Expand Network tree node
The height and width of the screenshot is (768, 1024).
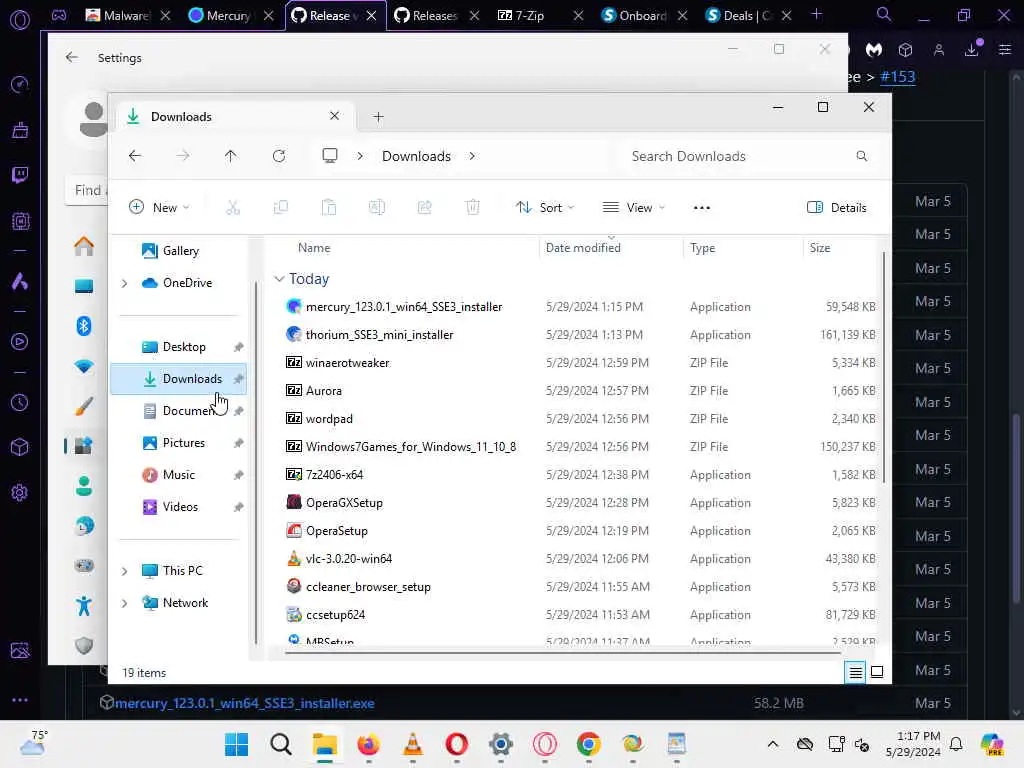[x=124, y=603]
